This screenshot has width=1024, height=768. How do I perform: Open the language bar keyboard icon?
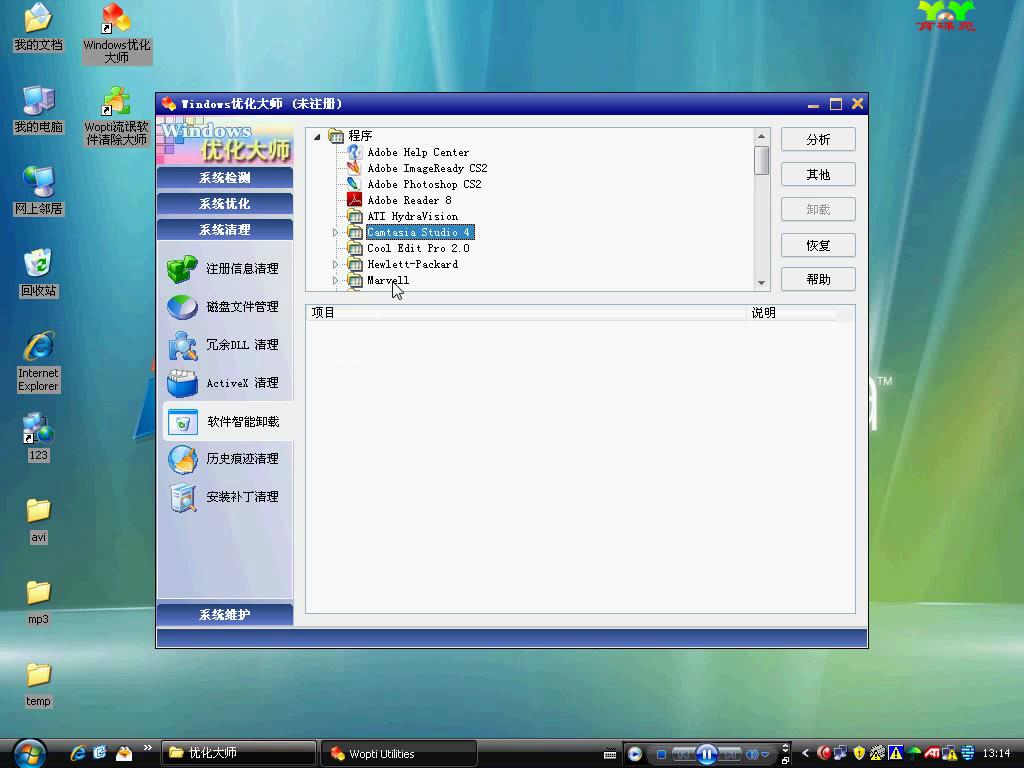(610, 754)
